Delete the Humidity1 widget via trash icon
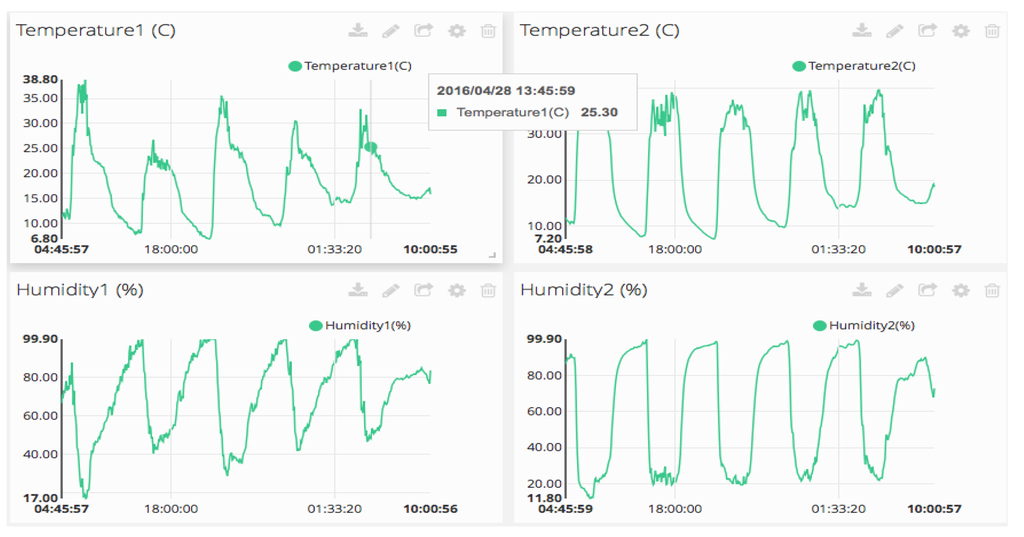This screenshot has width=1024, height=537. 488,290
